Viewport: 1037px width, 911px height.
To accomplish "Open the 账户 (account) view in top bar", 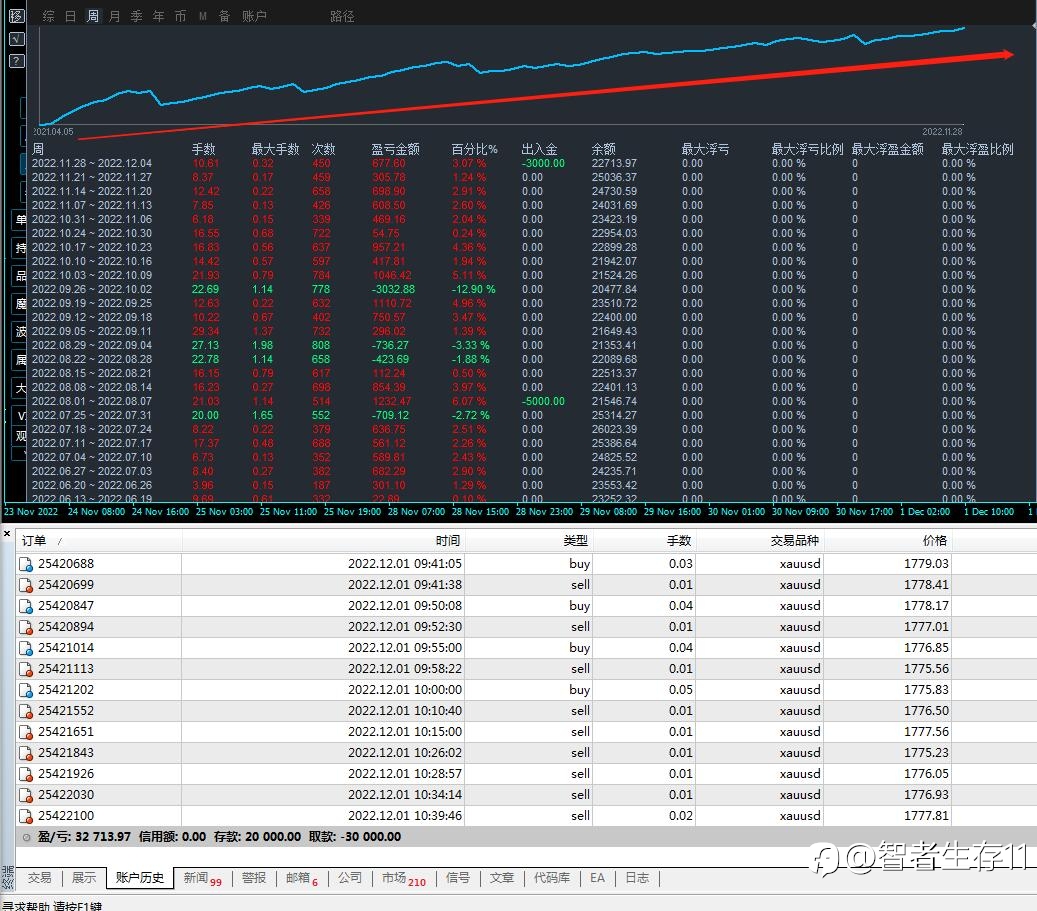I will tap(254, 16).
